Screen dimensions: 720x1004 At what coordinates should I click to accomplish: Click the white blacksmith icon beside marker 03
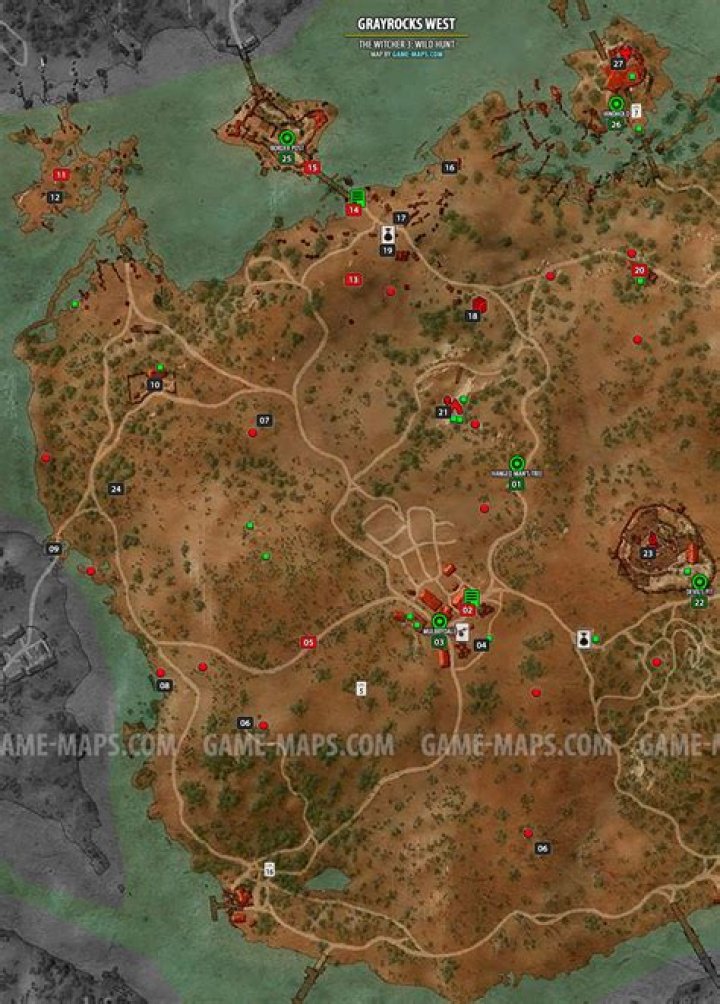click(462, 633)
